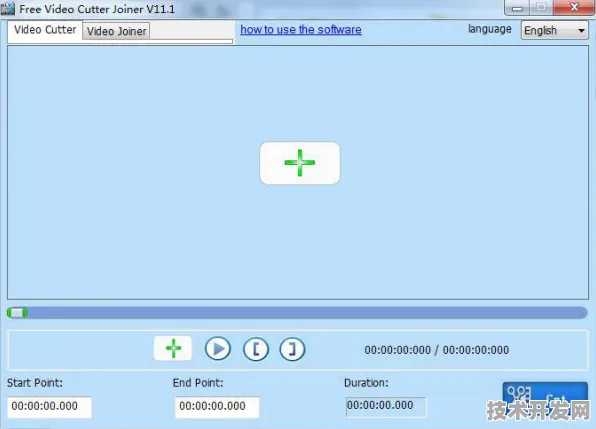The image size is (596, 429).
Task: Add a file with the small green plus button
Action: coord(173,348)
